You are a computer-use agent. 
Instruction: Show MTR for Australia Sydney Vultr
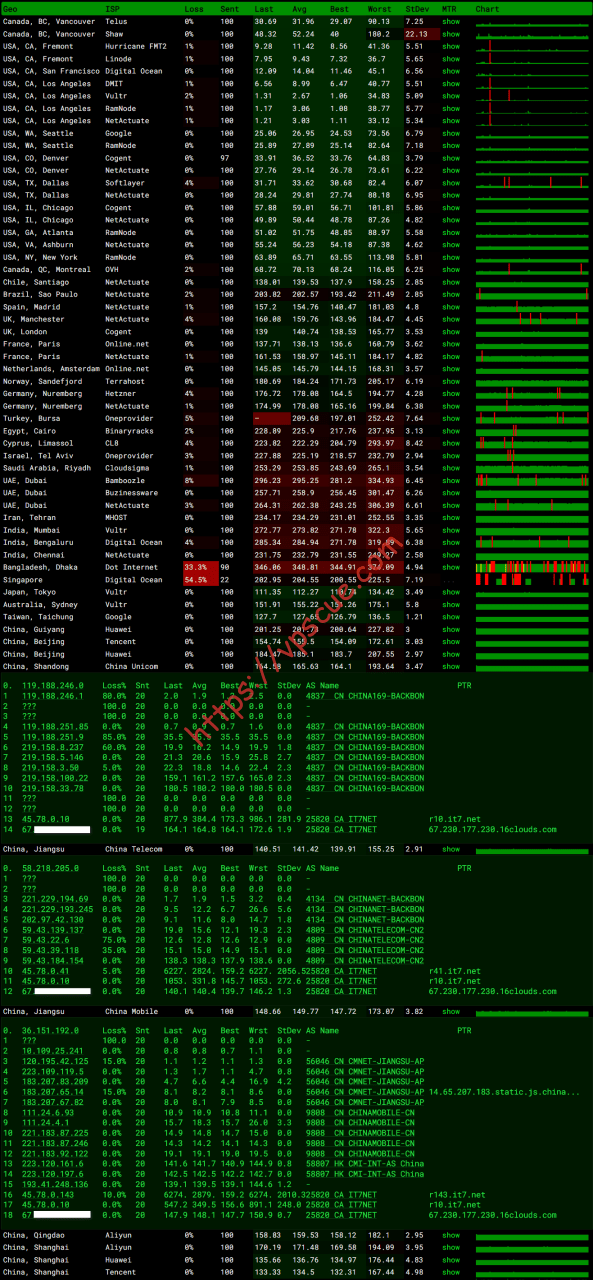(x=451, y=605)
